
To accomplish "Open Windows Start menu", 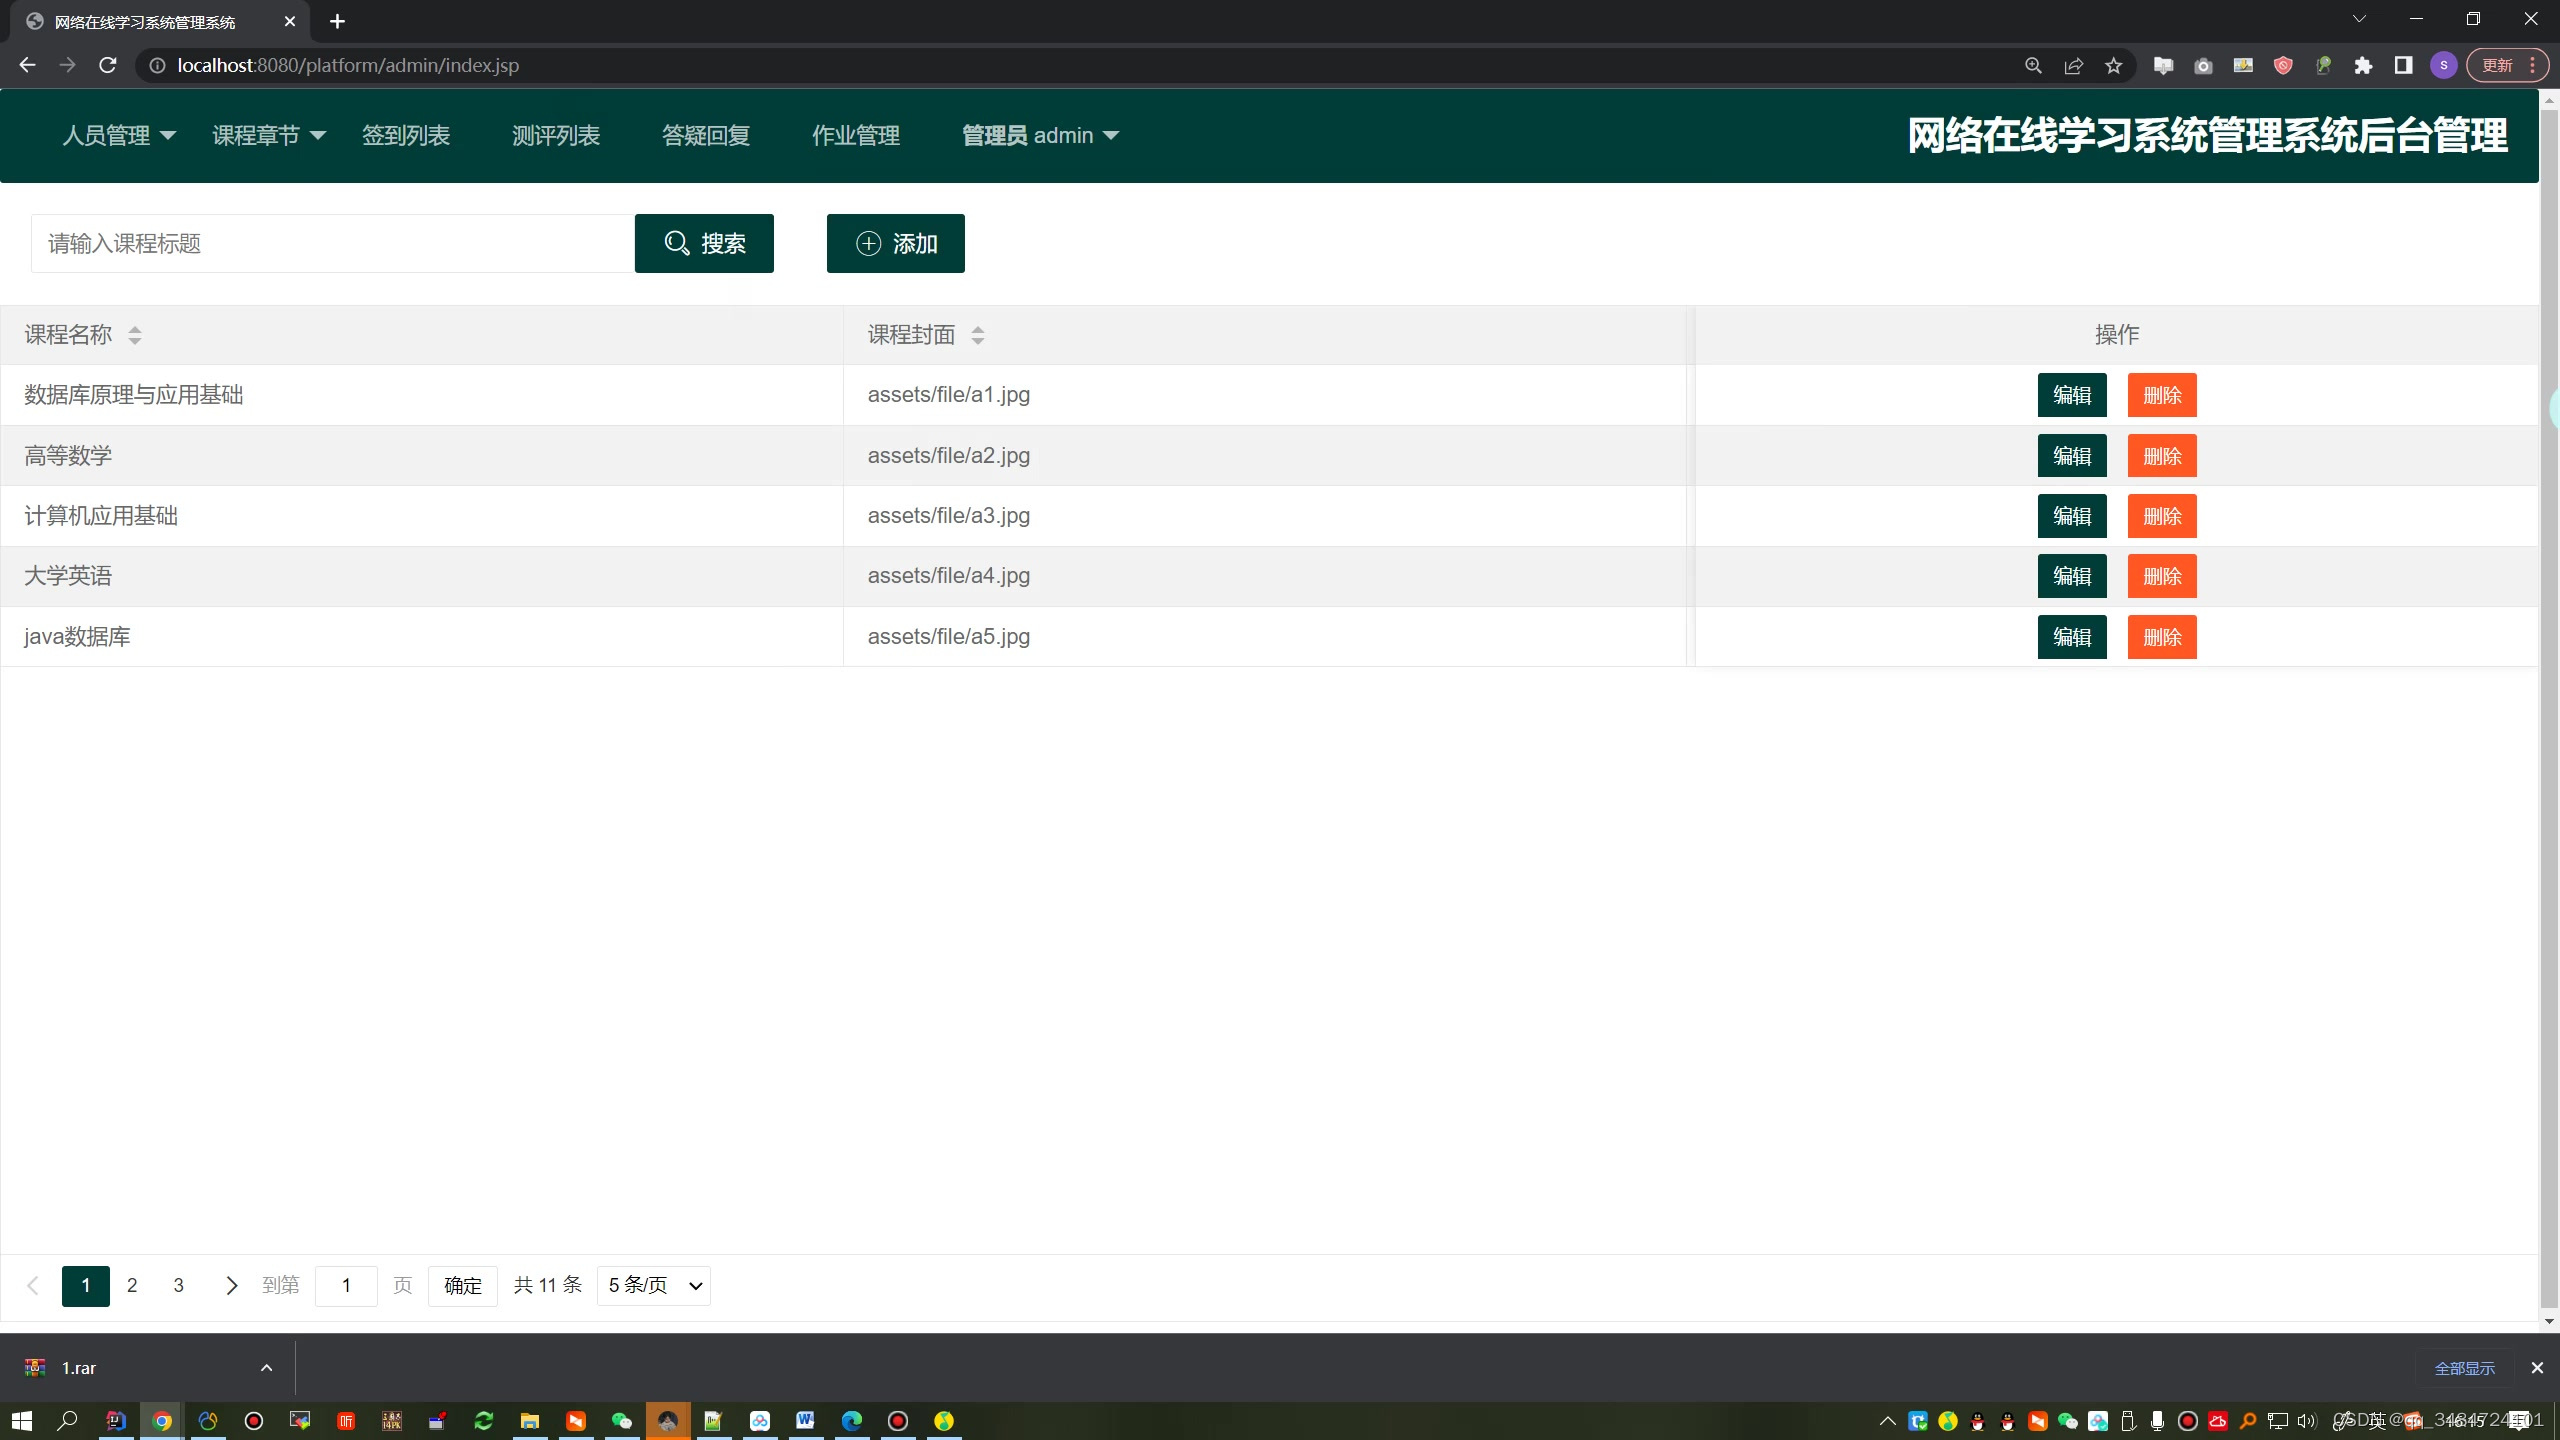I will [21, 1420].
